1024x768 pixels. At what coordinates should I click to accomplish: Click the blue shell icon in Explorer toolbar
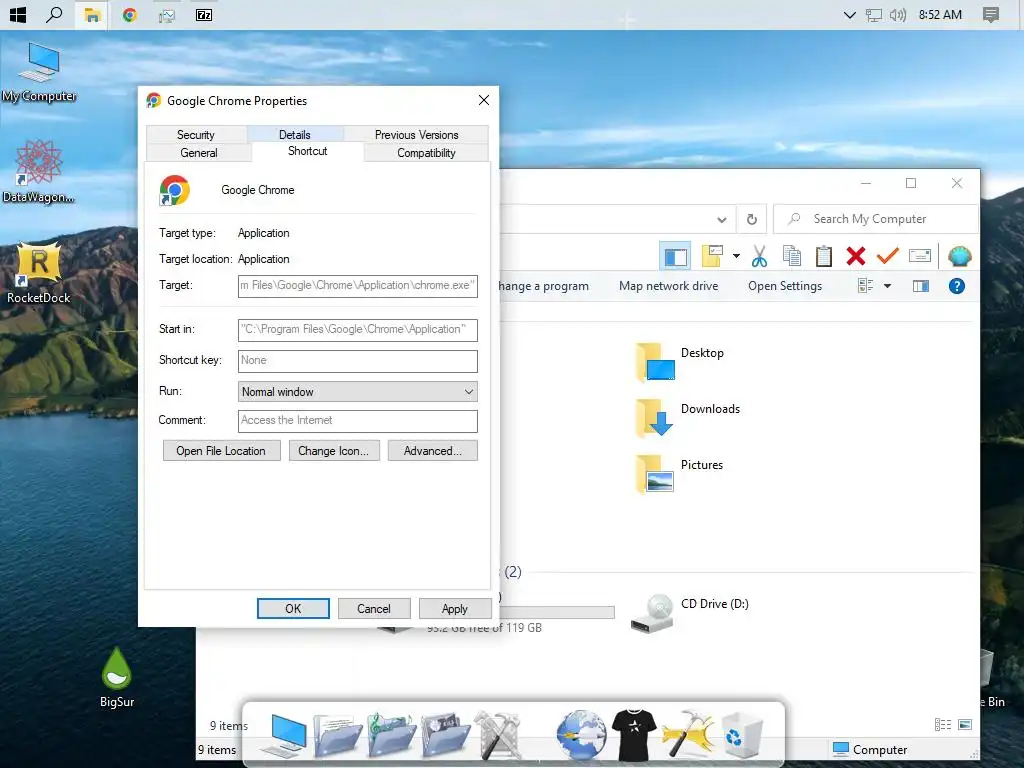959,256
